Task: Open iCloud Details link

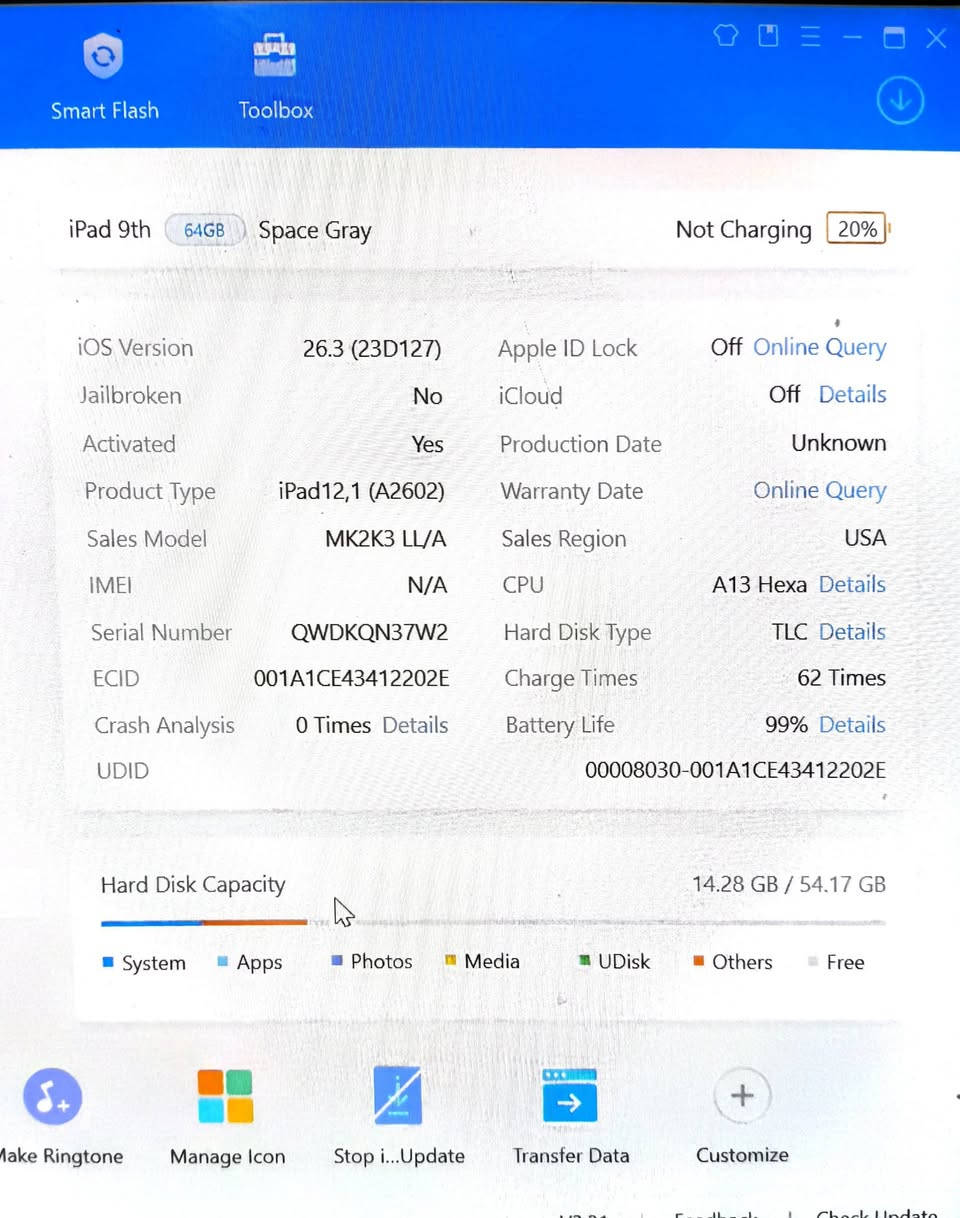Action: tap(852, 394)
